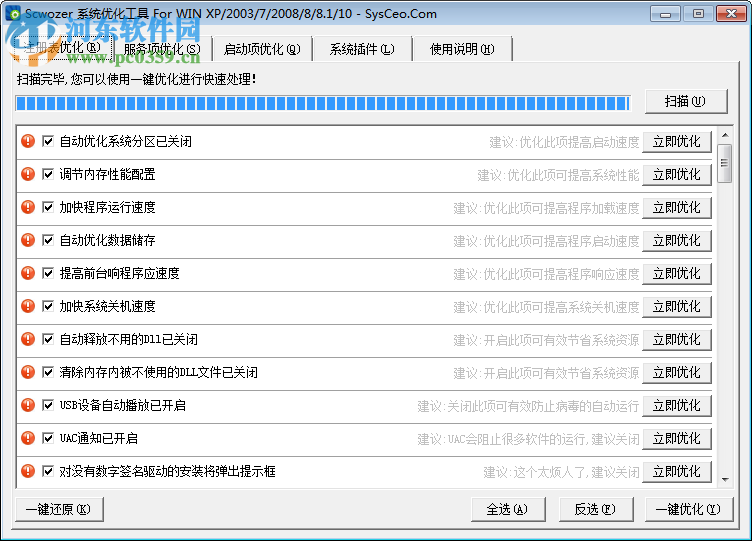Screen dimensions: 752x541
Task: Click warning icon beside 自动释放不用的Dll已关闭
Action: [x=28, y=339]
